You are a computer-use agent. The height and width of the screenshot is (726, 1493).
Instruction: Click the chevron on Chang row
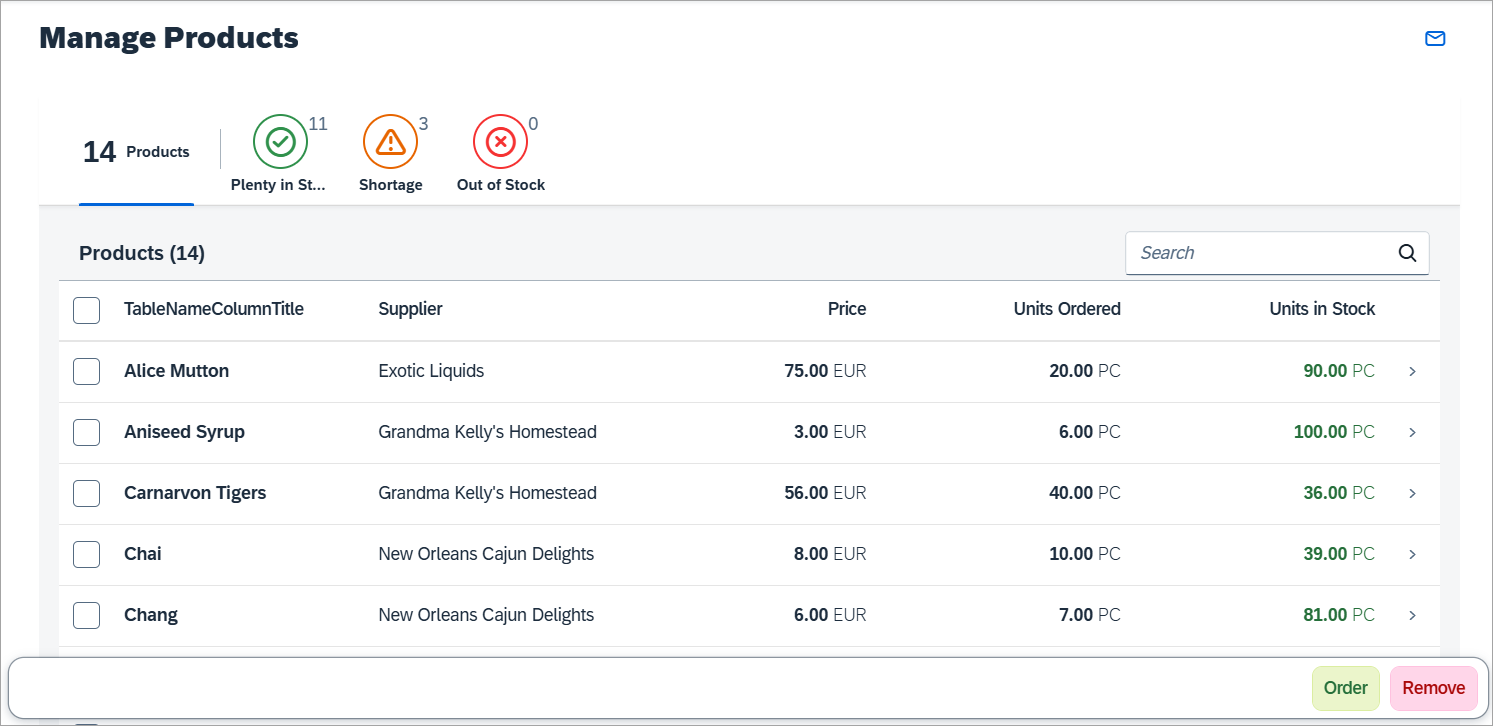pyautogui.click(x=1412, y=615)
